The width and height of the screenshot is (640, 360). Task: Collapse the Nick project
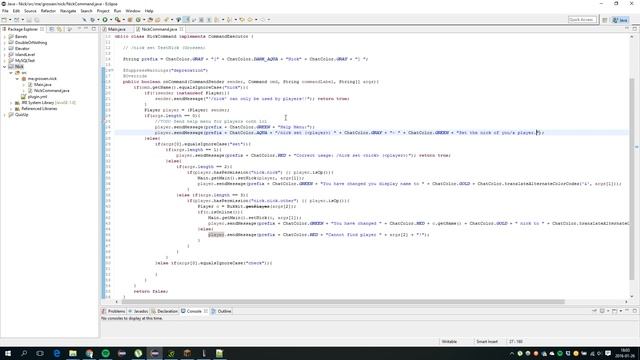pos(4,67)
